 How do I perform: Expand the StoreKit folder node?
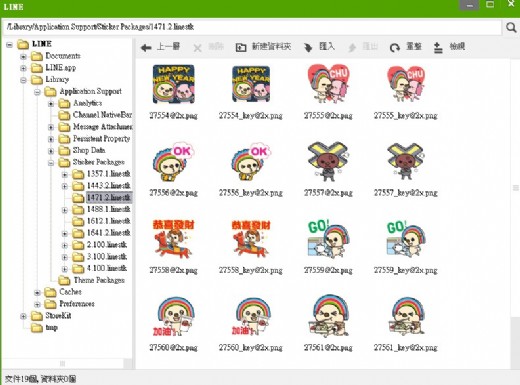coord(23,316)
